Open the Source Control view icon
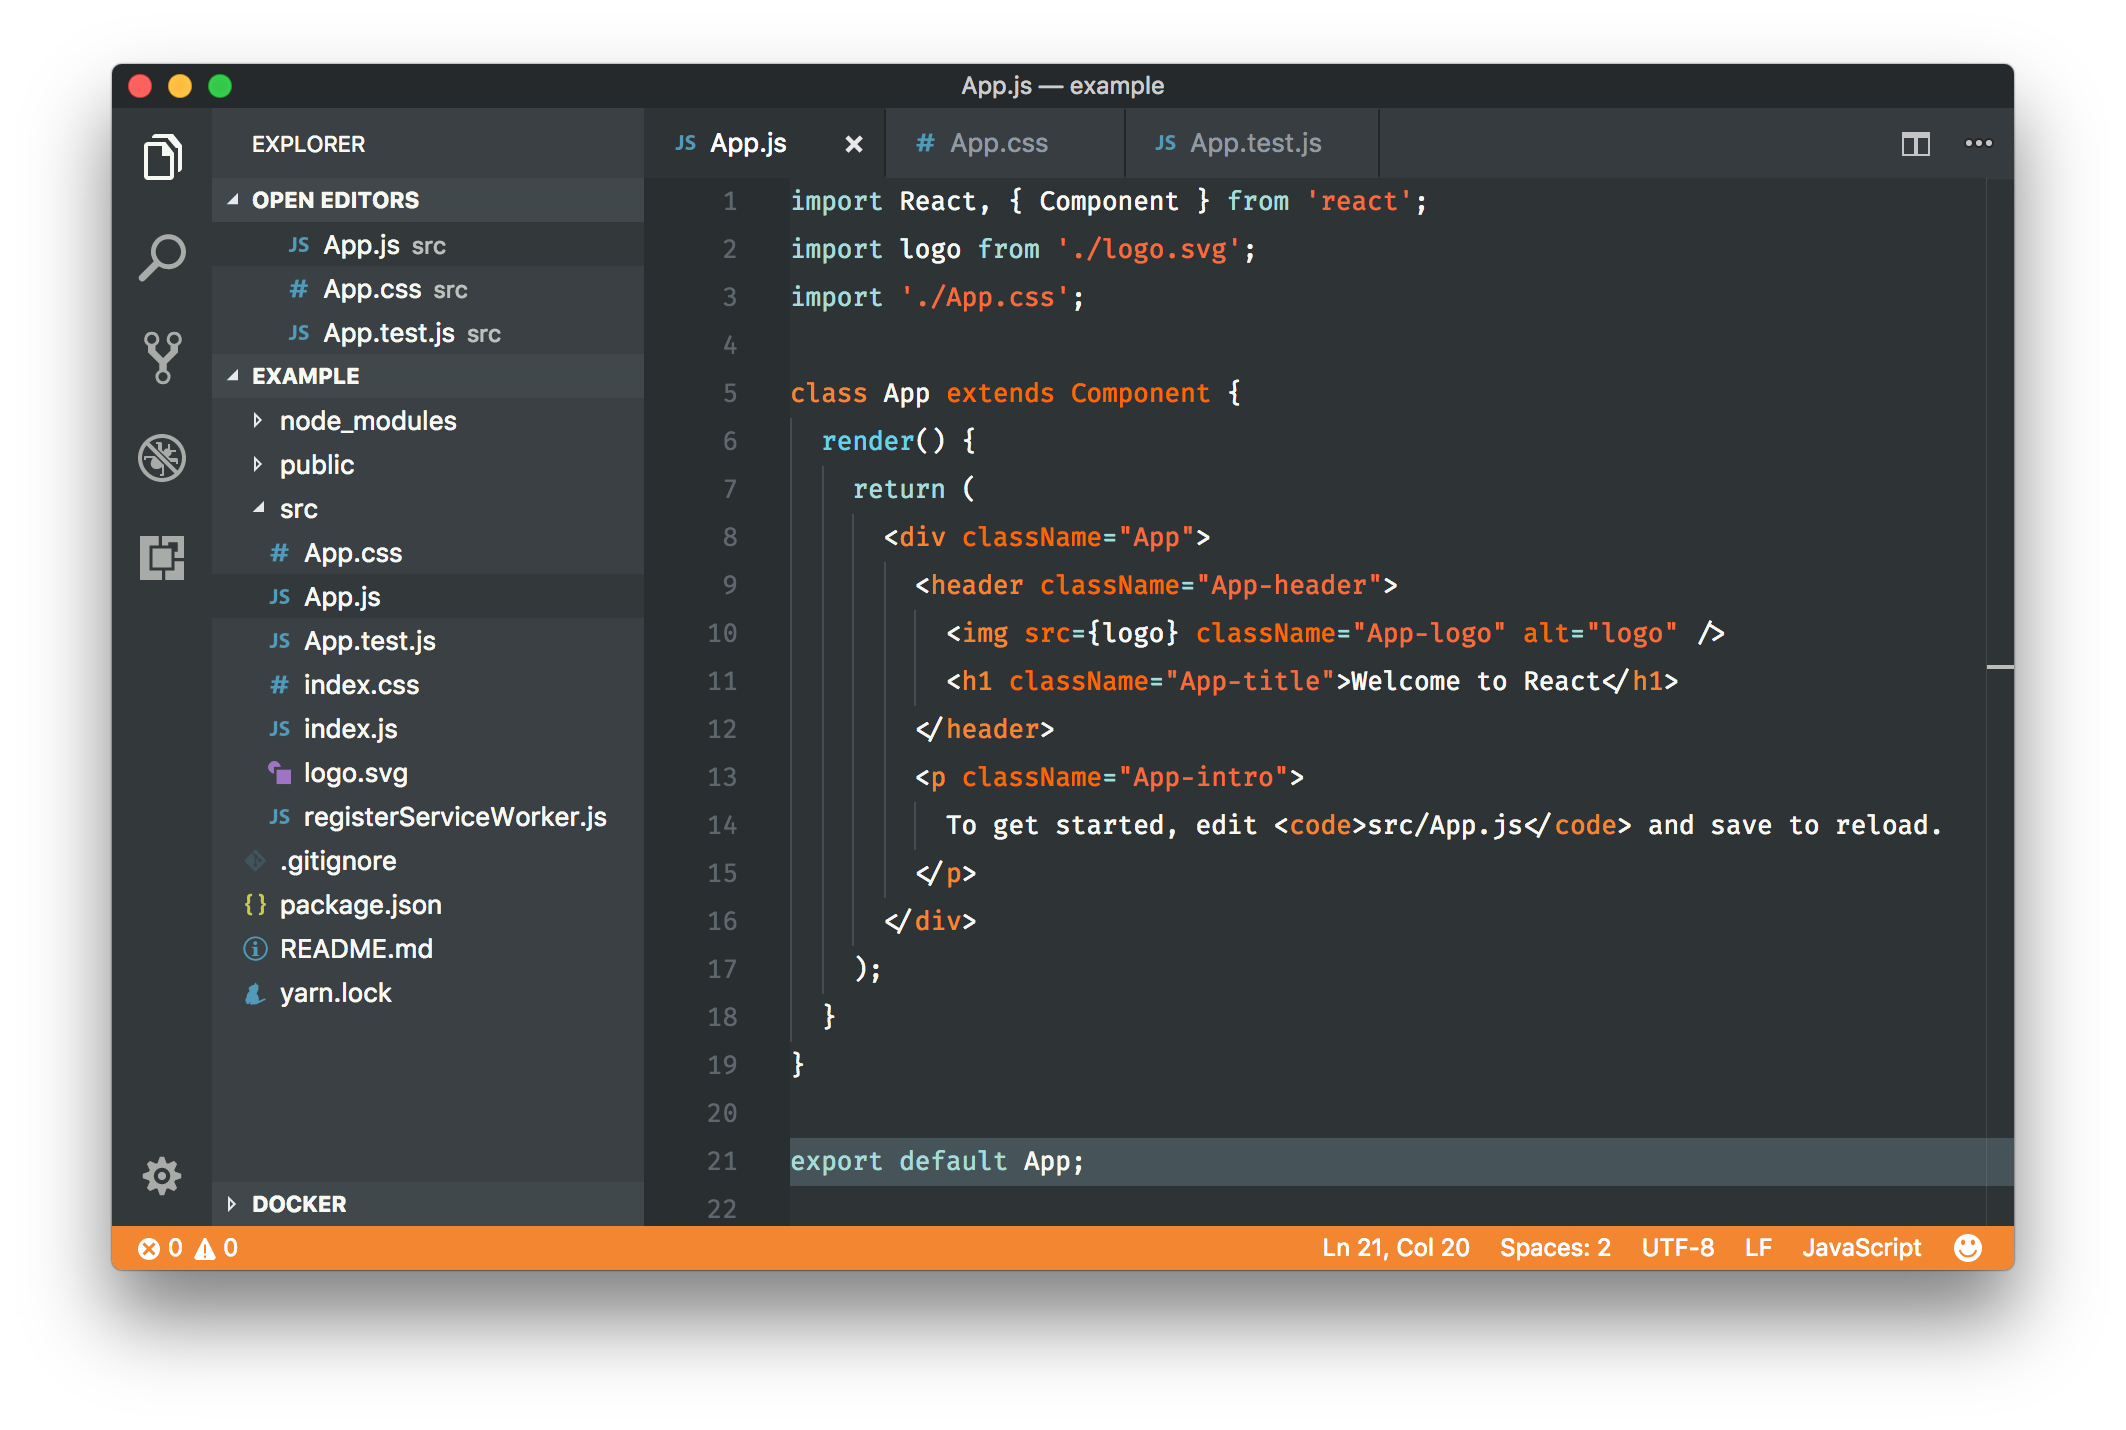Viewport: 2126px width, 1430px height. point(162,358)
